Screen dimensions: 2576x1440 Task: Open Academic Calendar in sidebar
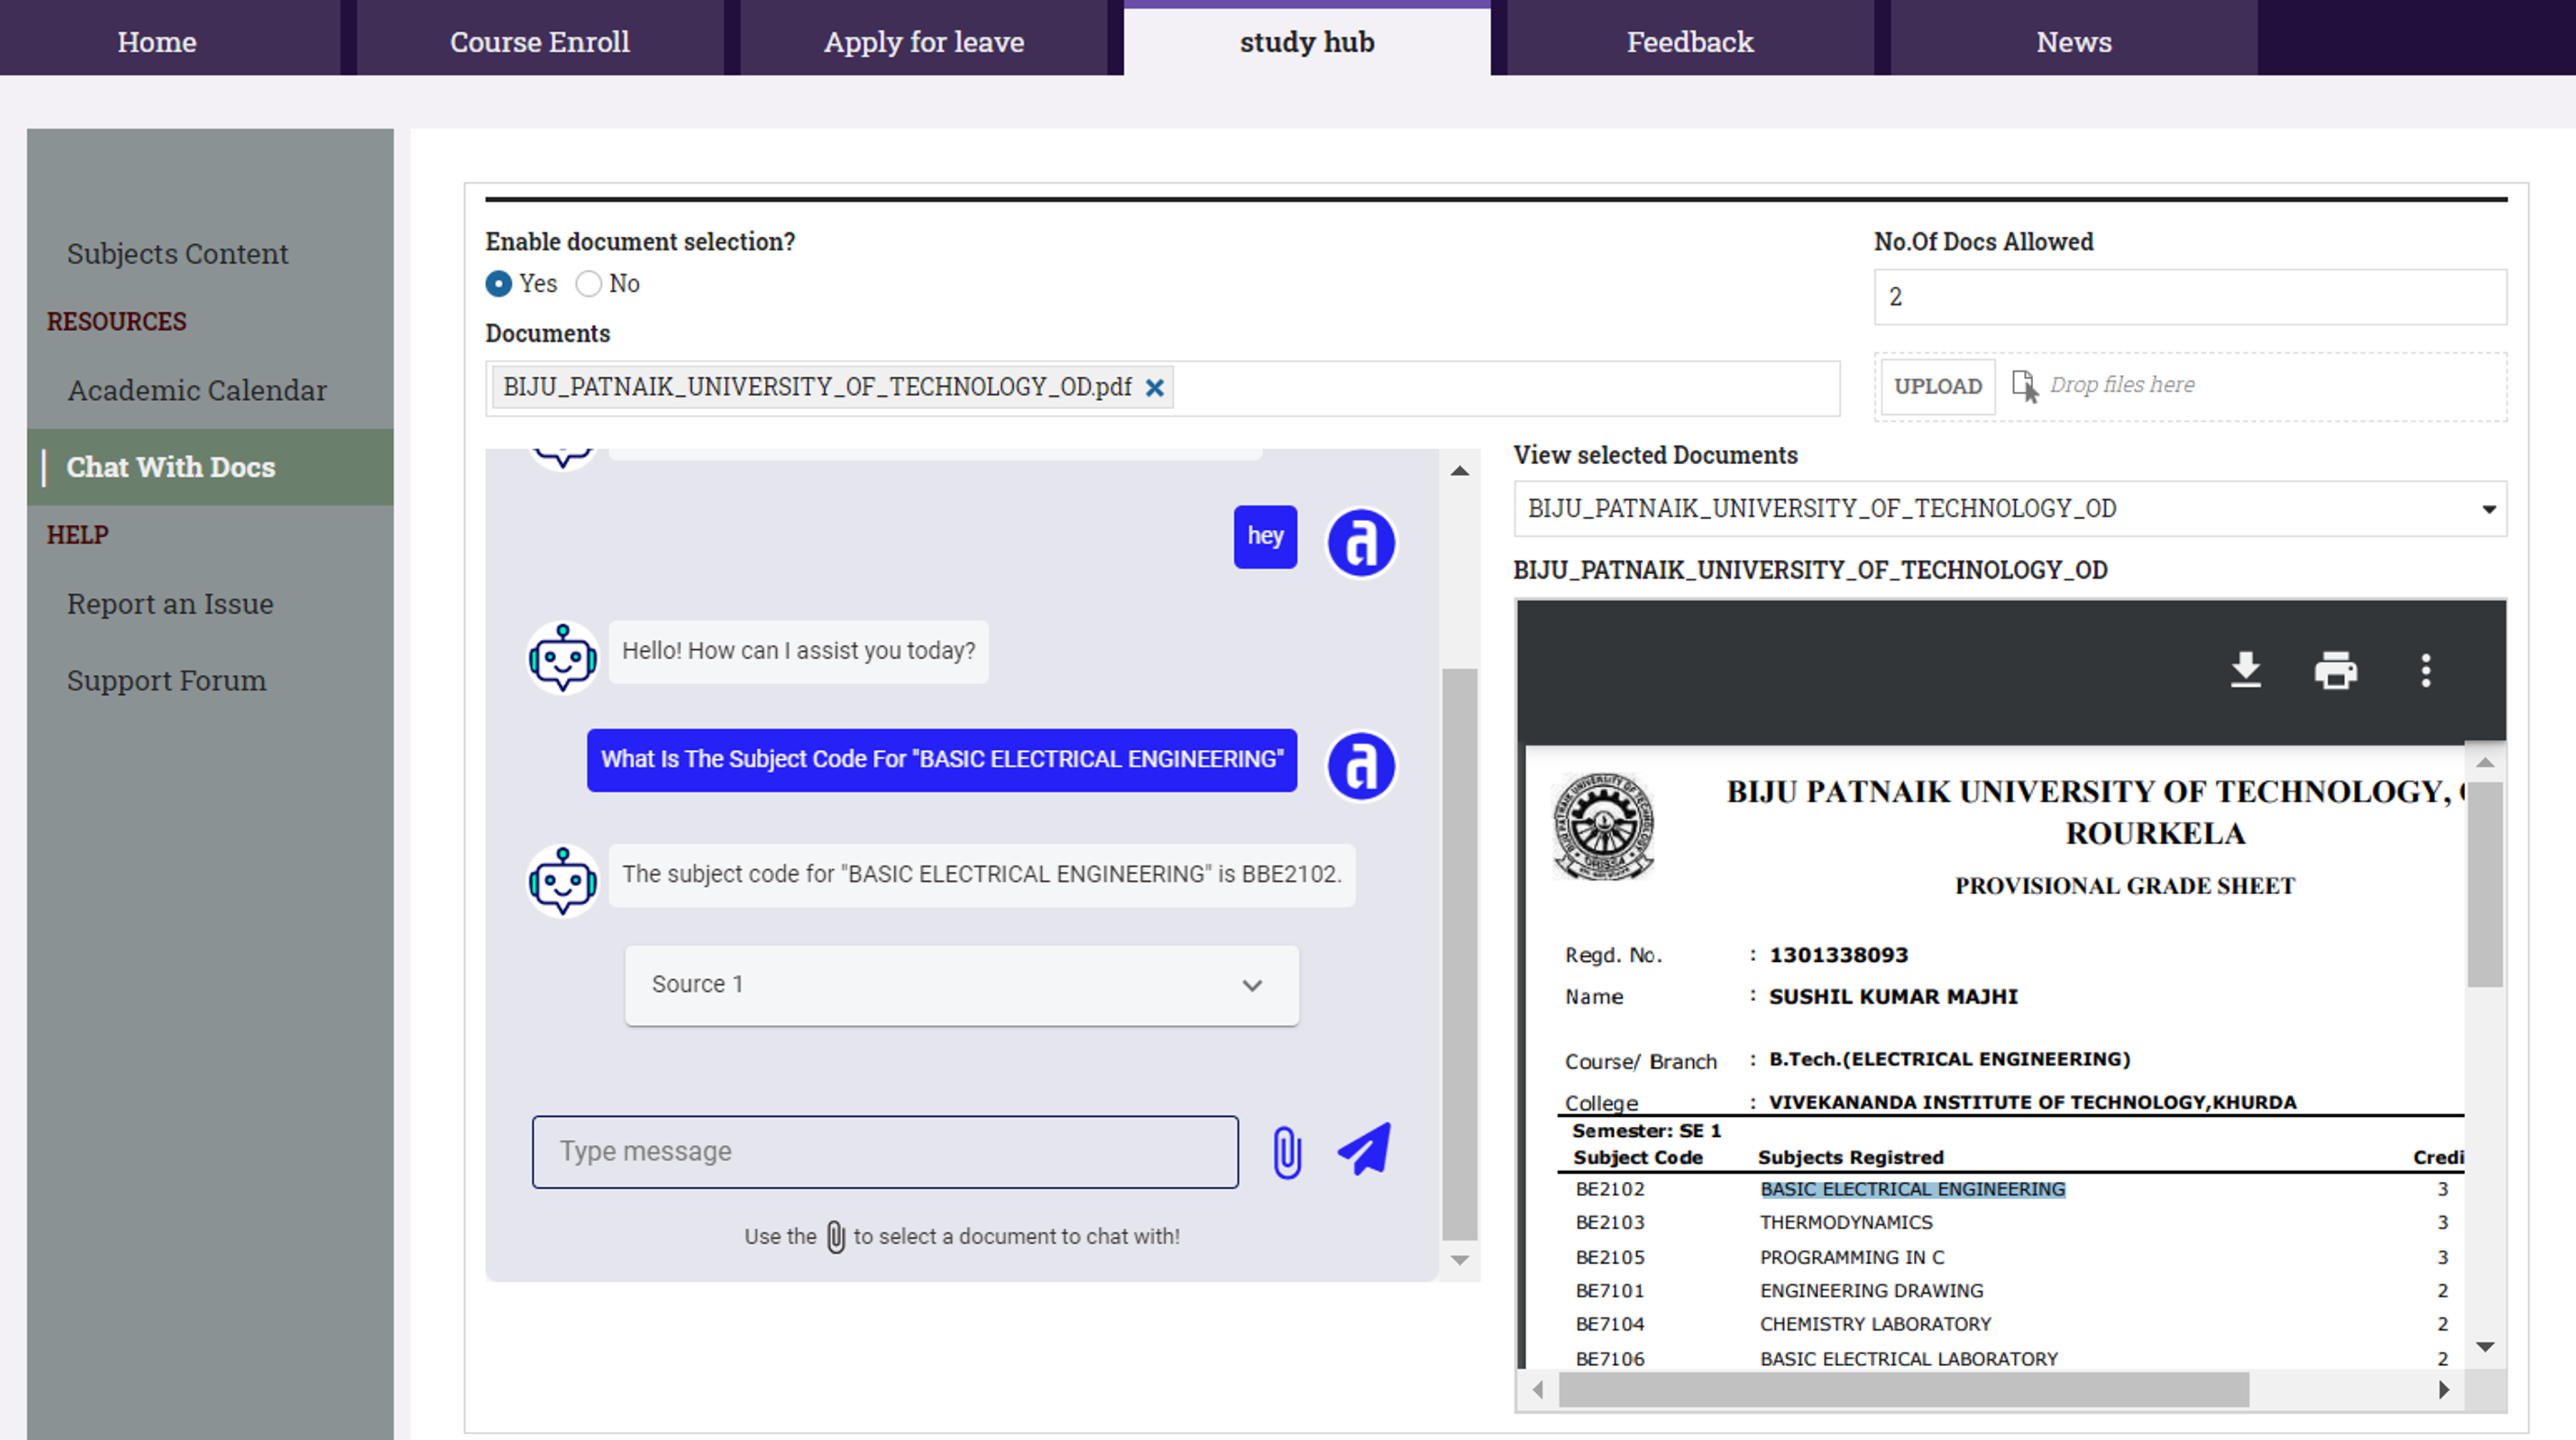tap(197, 390)
